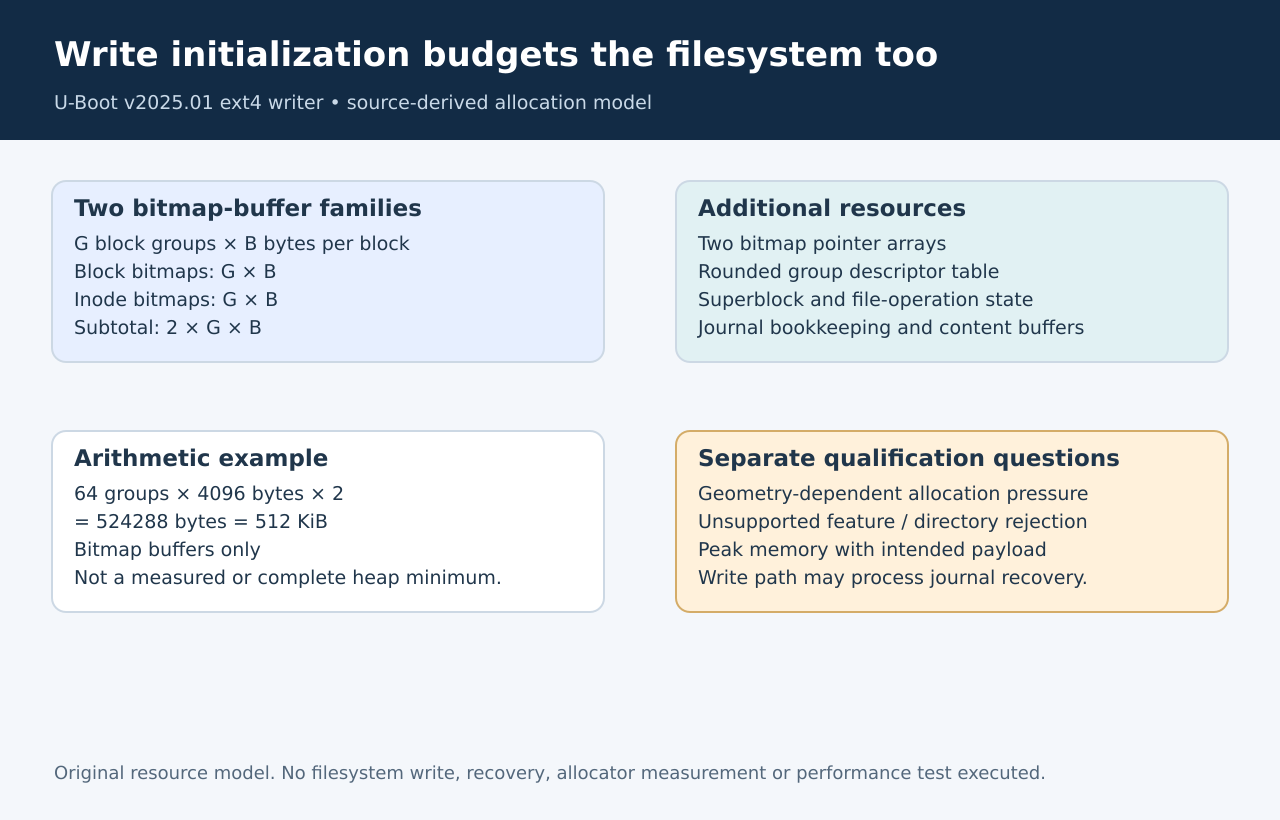Select the 'Two bitmap pointer arrays' line
Viewport: 1280px width, 820px height.
tap(822, 244)
